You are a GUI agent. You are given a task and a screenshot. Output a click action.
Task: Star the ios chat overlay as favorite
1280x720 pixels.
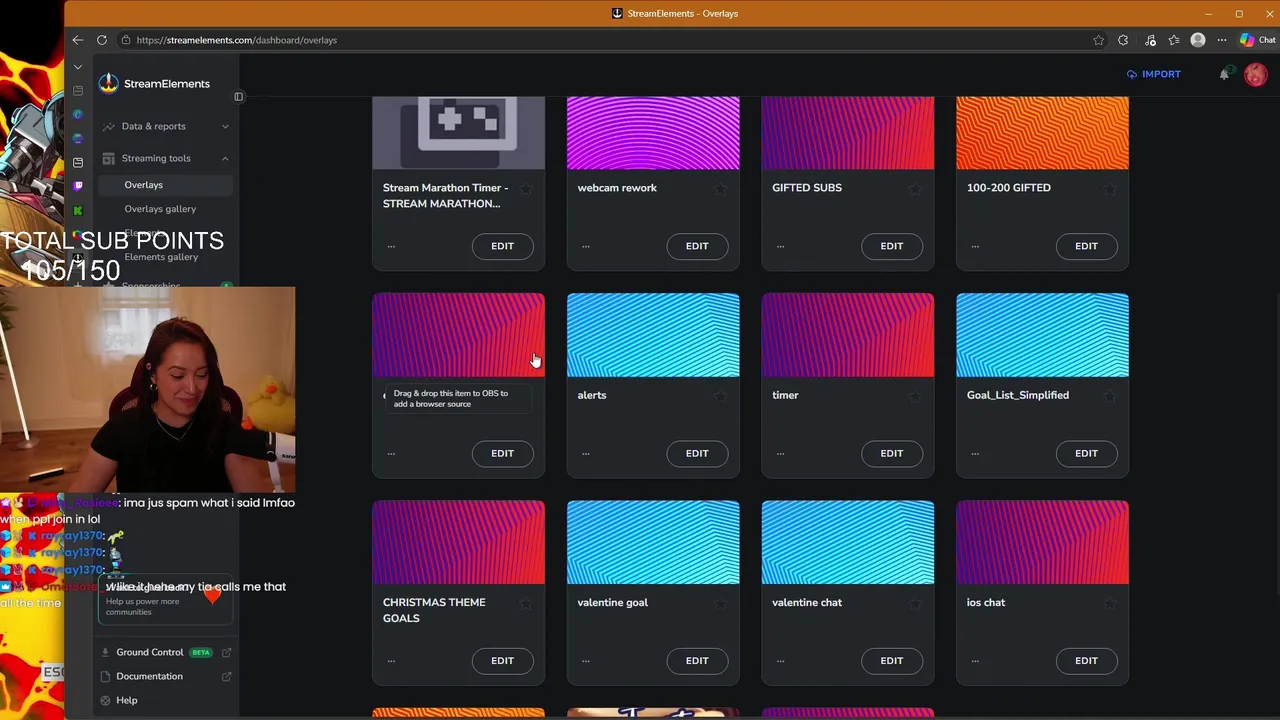pyautogui.click(x=1109, y=603)
